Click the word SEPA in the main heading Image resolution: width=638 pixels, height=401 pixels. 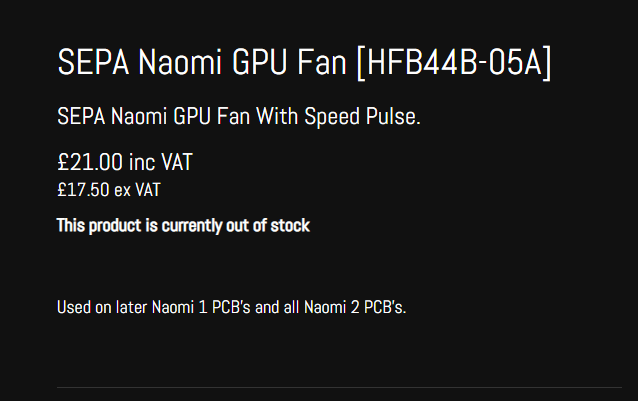93,63
